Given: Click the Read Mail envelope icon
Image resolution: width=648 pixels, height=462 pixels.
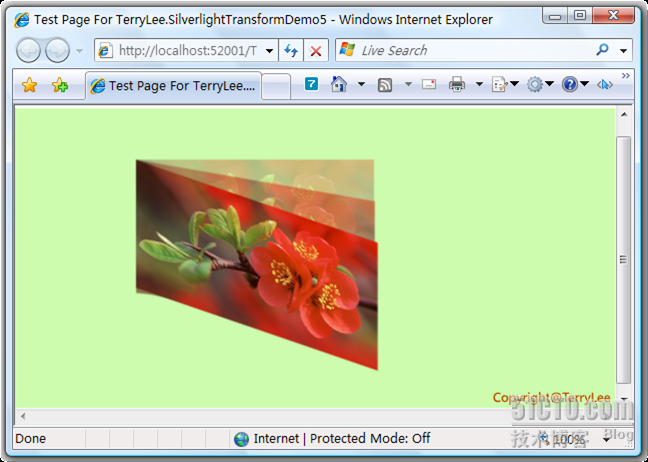Looking at the screenshot, I should pyautogui.click(x=429, y=84).
